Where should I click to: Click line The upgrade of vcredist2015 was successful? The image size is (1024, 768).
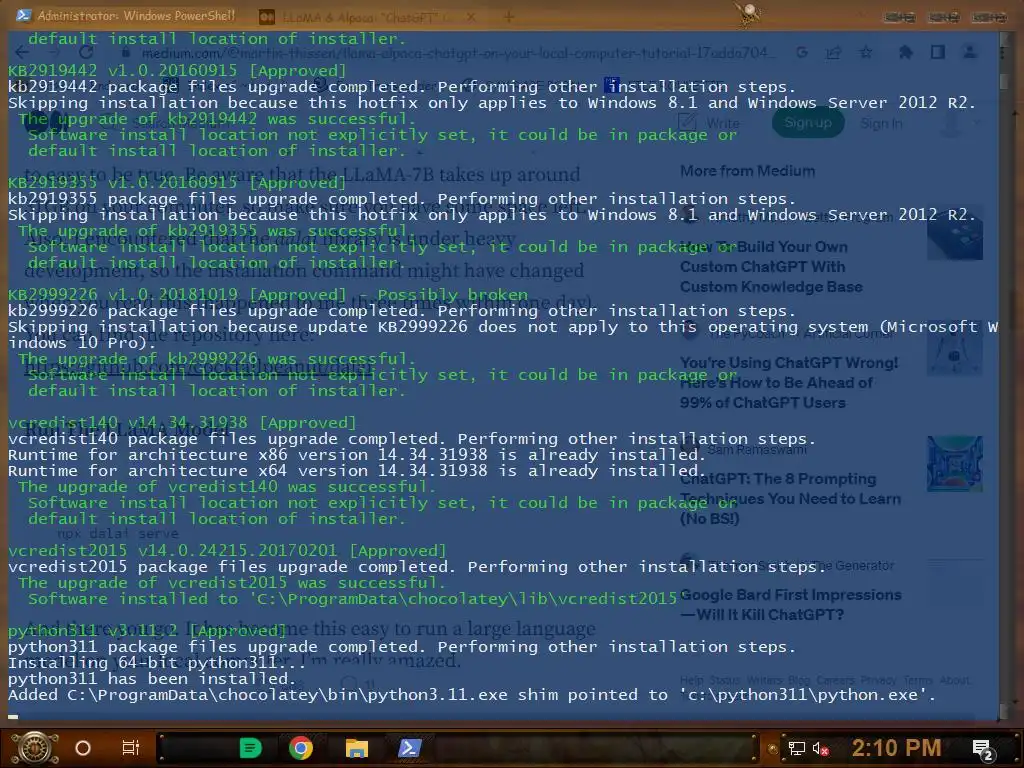click(x=231, y=583)
